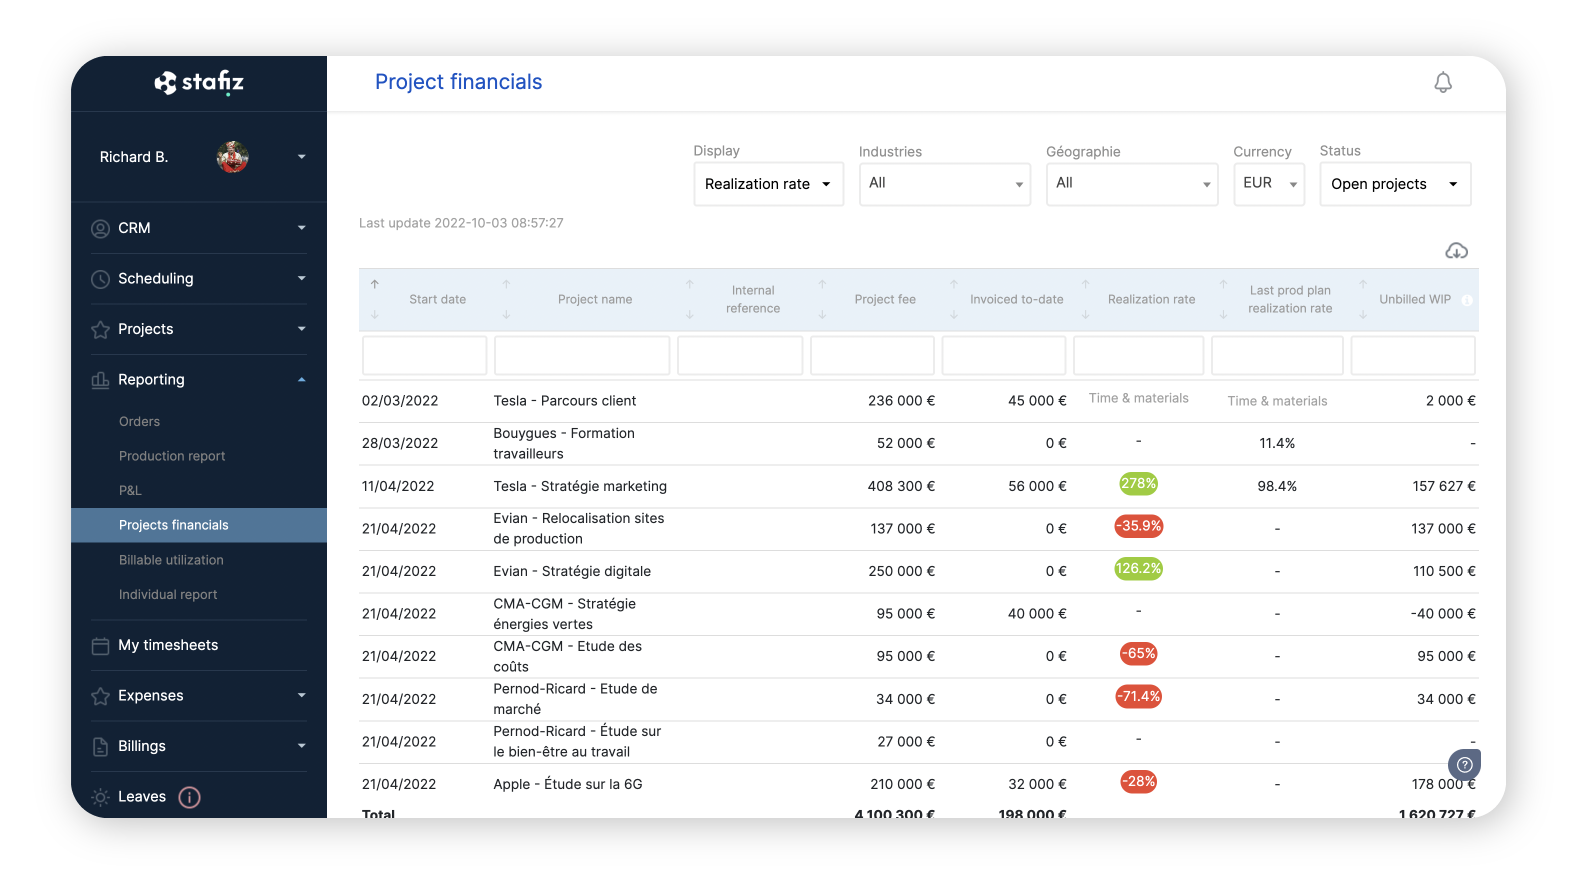Sort ascending by Start date arrow
This screenshot has height=878, width=1583.
[x=375, y=284]
